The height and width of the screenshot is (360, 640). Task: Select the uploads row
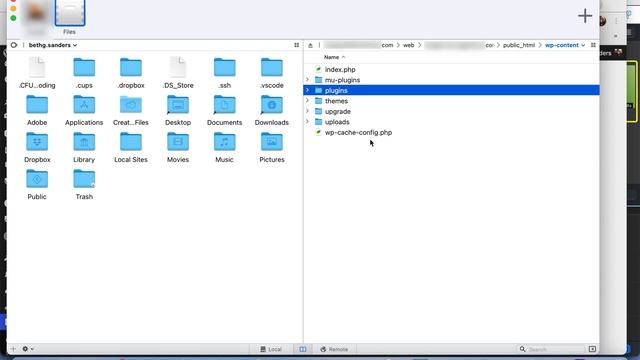451,122
